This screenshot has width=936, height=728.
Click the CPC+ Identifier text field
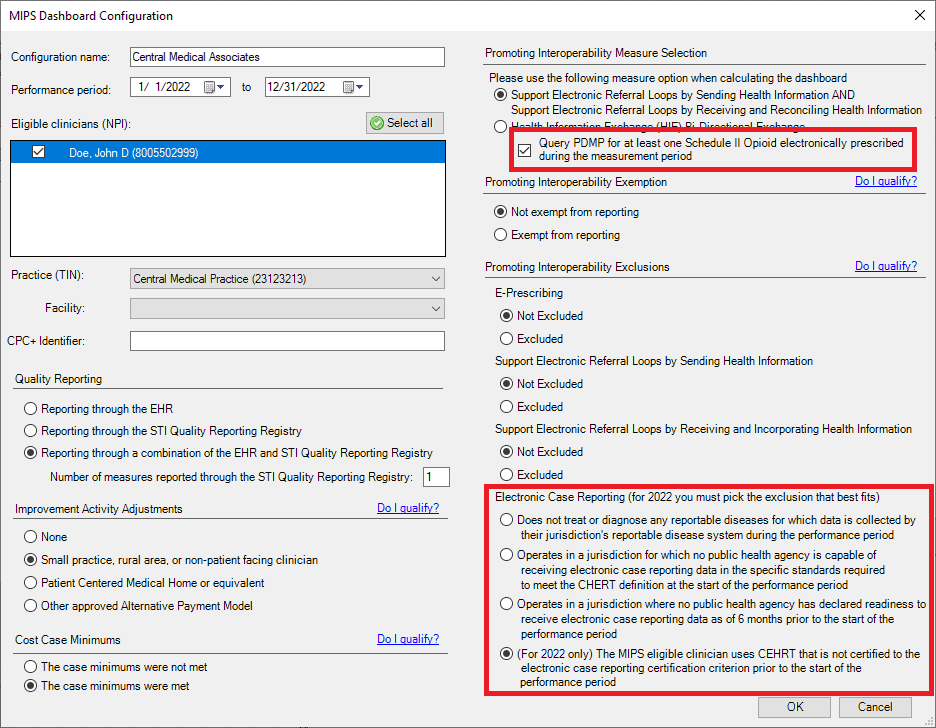(286, 341)
